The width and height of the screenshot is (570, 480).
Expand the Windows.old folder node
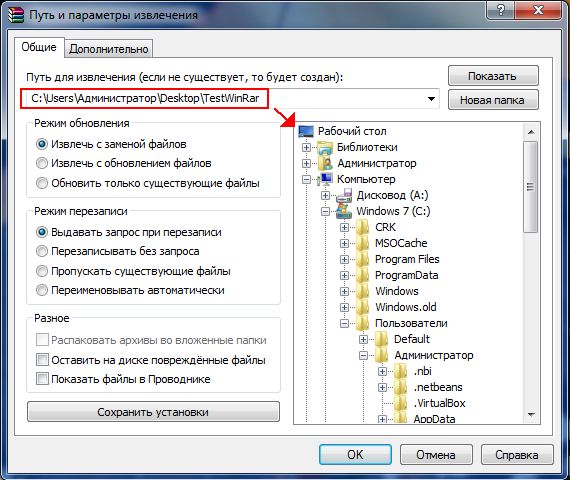(344, 307)
